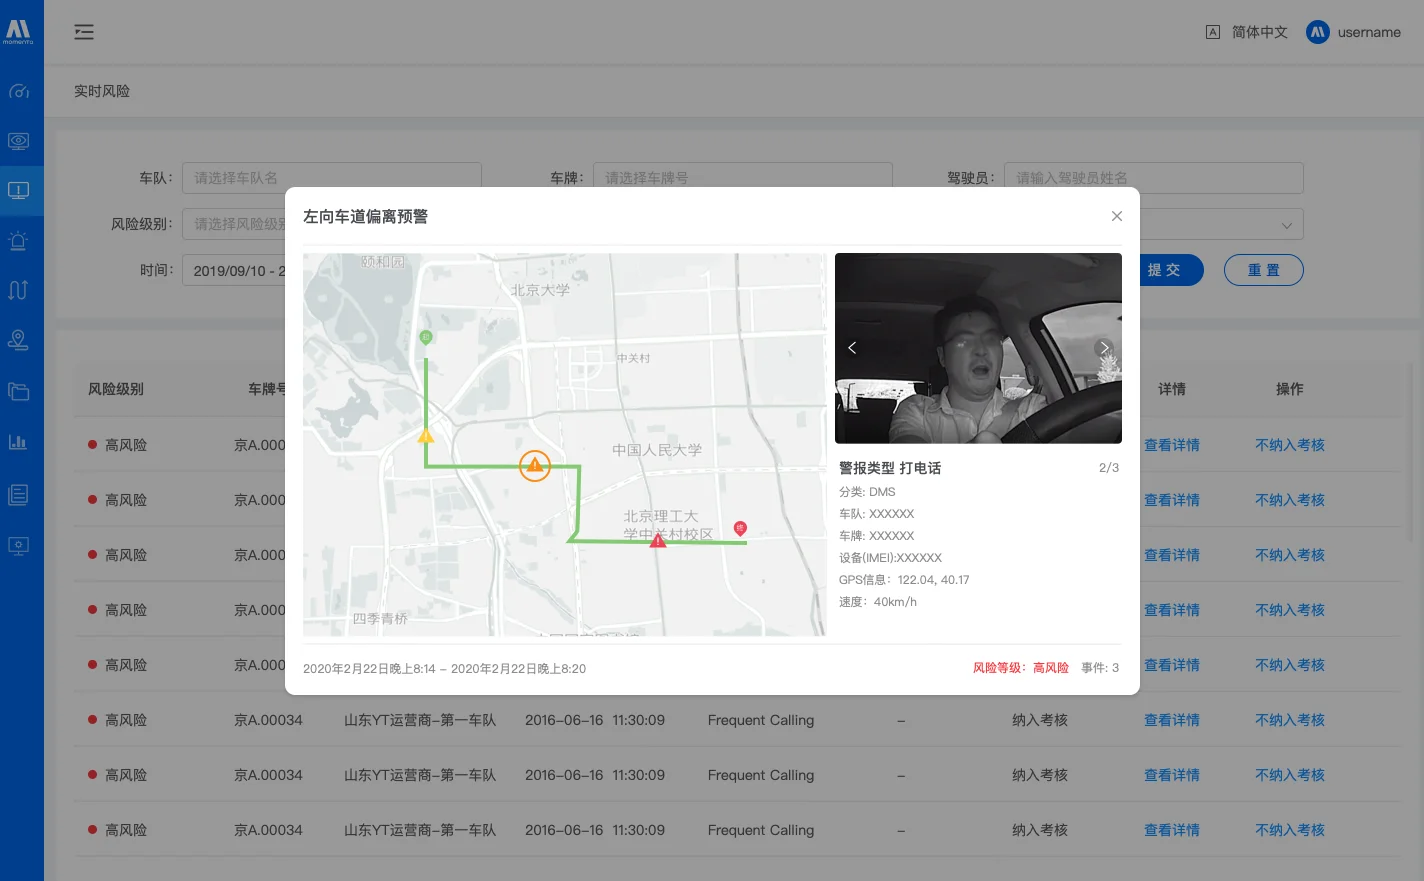This screenshot has width=1424, height=881.
Task: Open the location tracking pin icon
Action: 20,340
